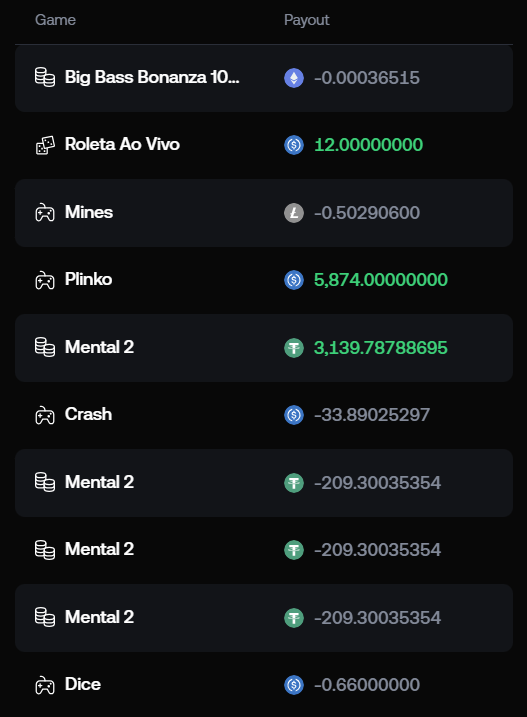Click the Litecoin icon in the Mines row
Viewport: 527px width, 717px height.
pyautogui.click(x=294, y=213)
